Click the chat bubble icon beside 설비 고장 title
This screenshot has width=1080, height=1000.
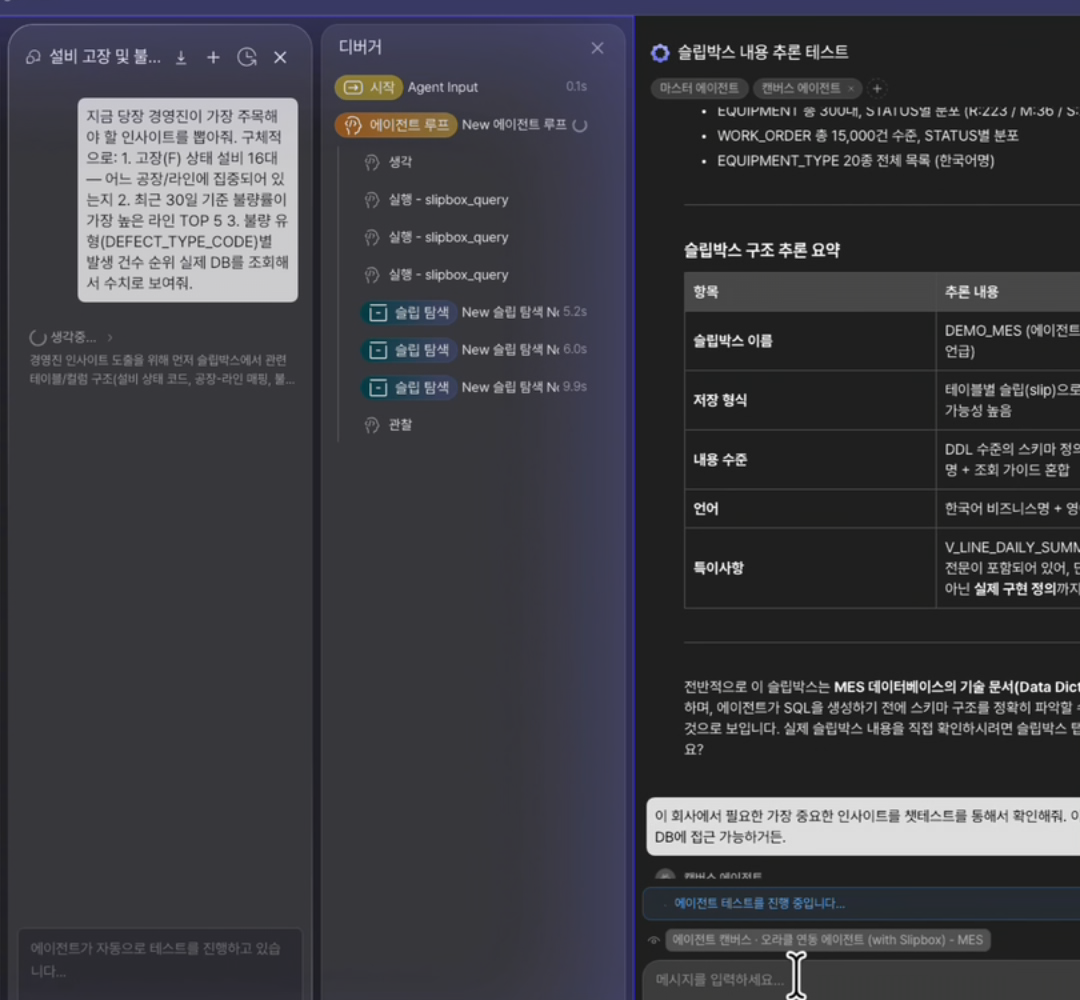pyautogui.click(x=33, y=57)
